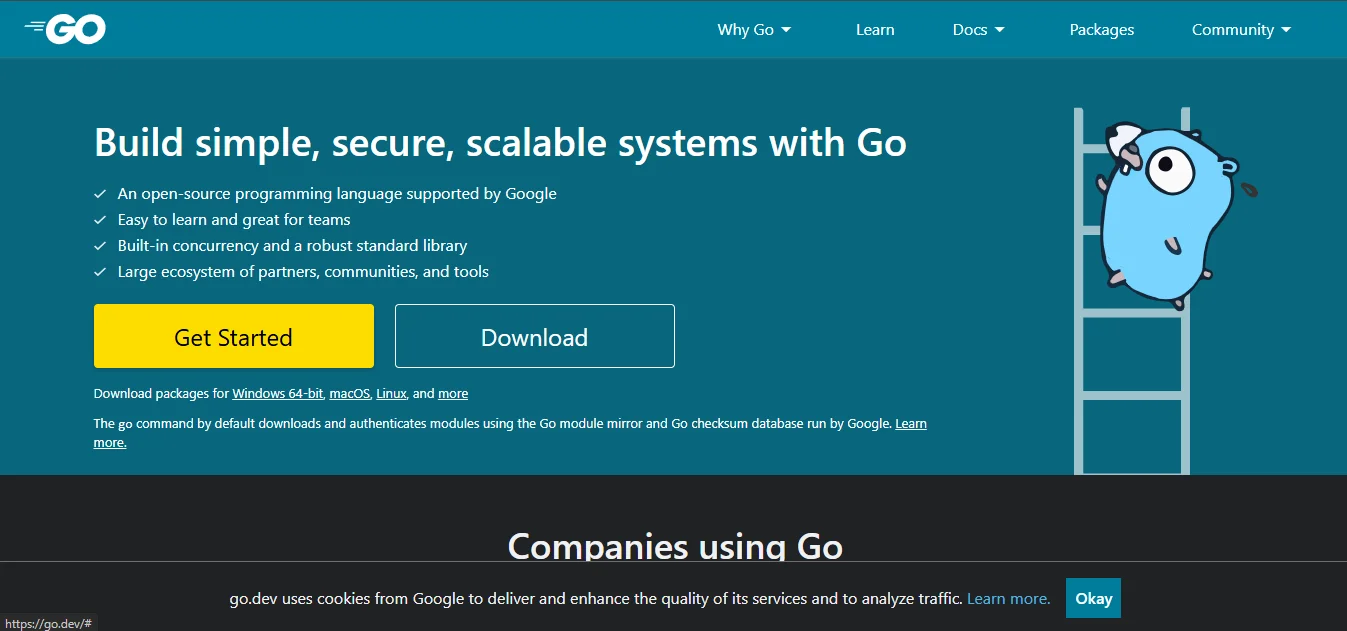The height and width of the screenshot is (631, 1347).
Task: Open the Packages navigation item
Action: [x=1101, y=29]
